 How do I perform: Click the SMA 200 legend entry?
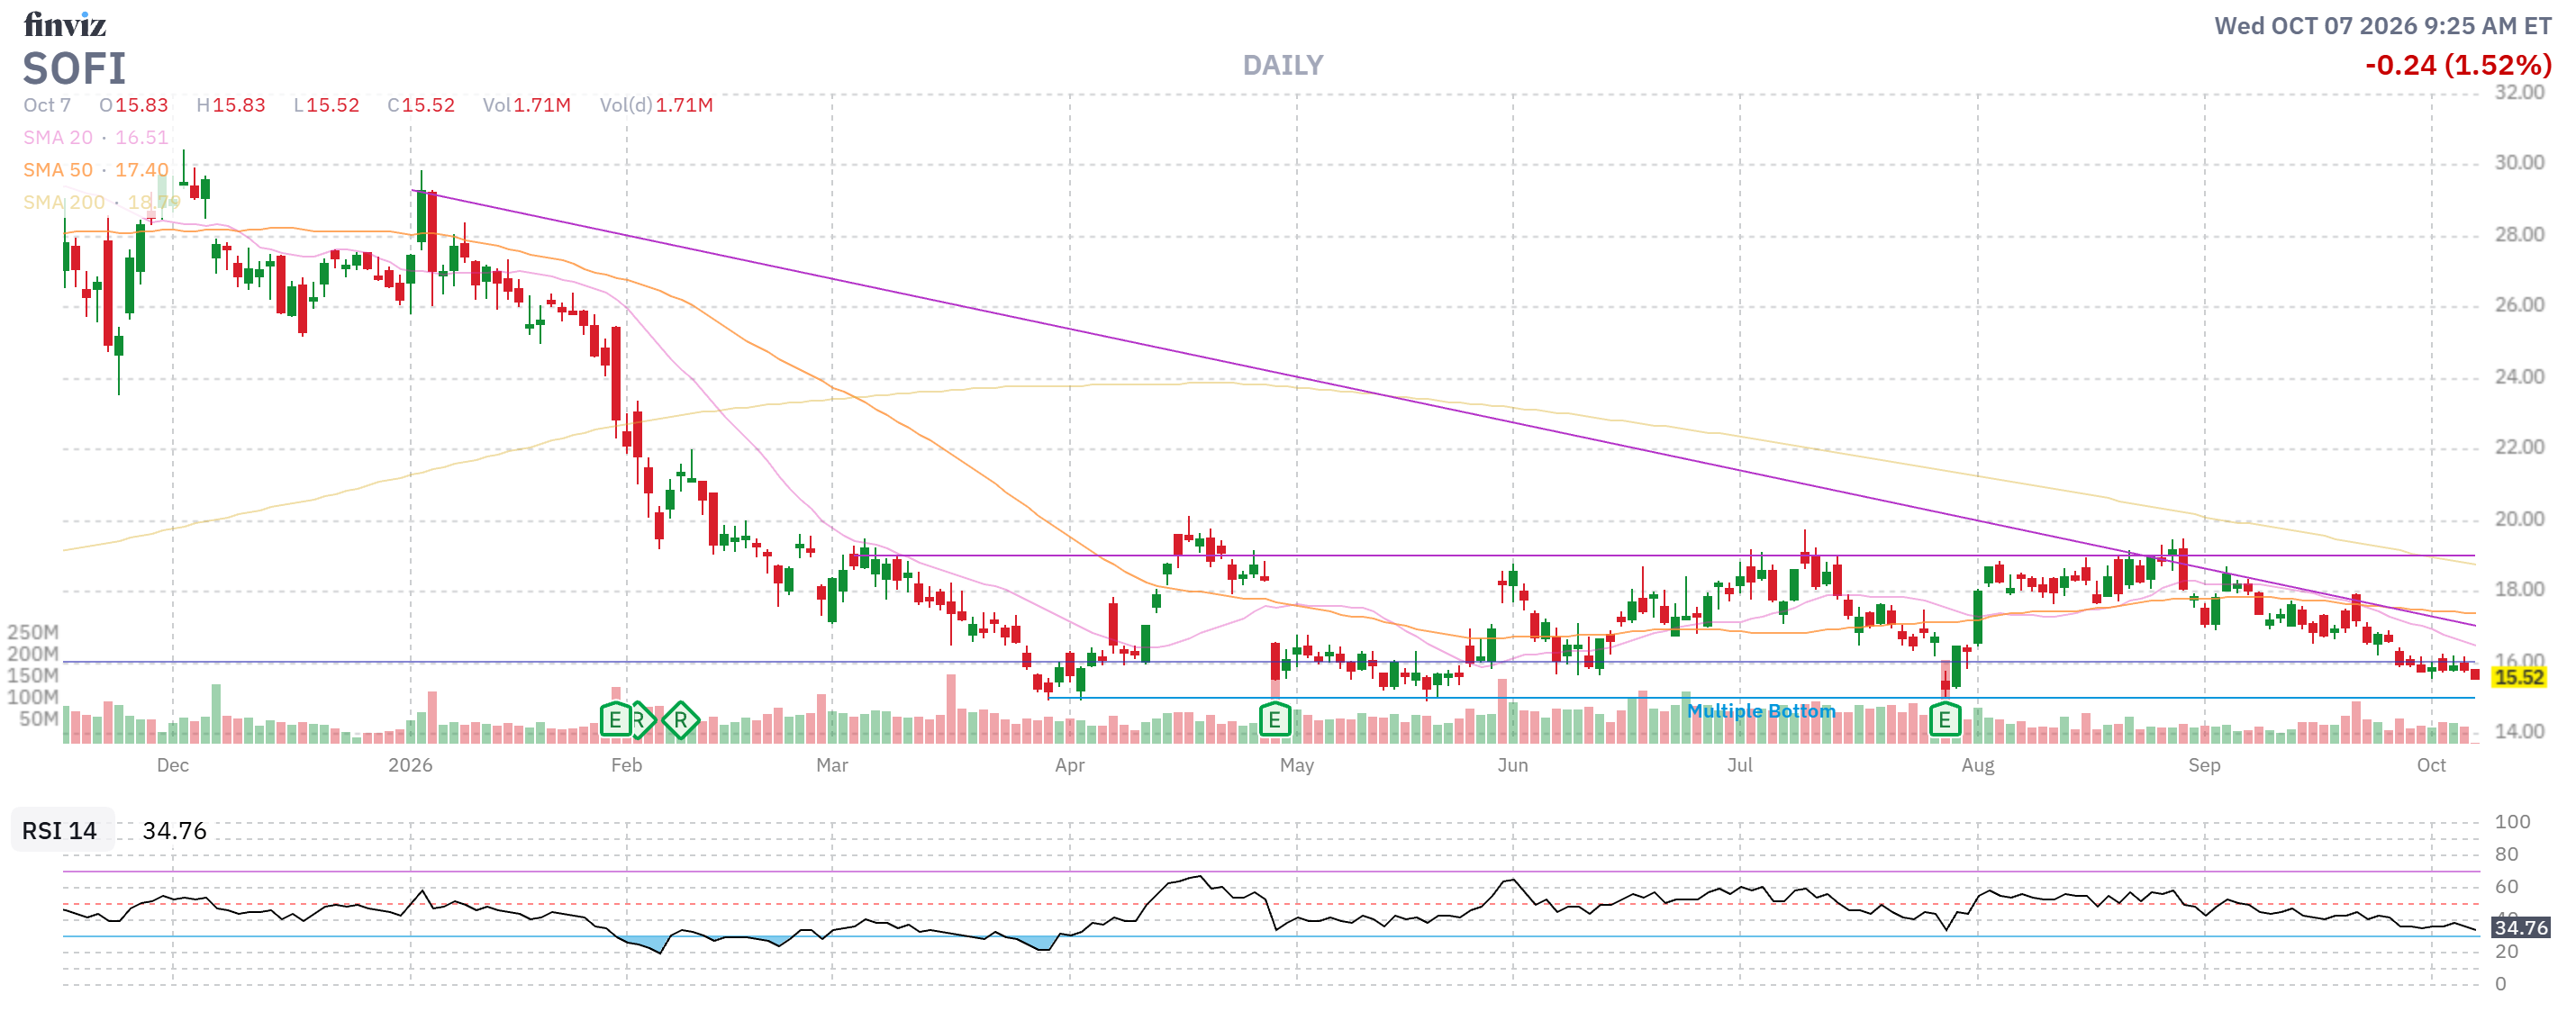101,202
